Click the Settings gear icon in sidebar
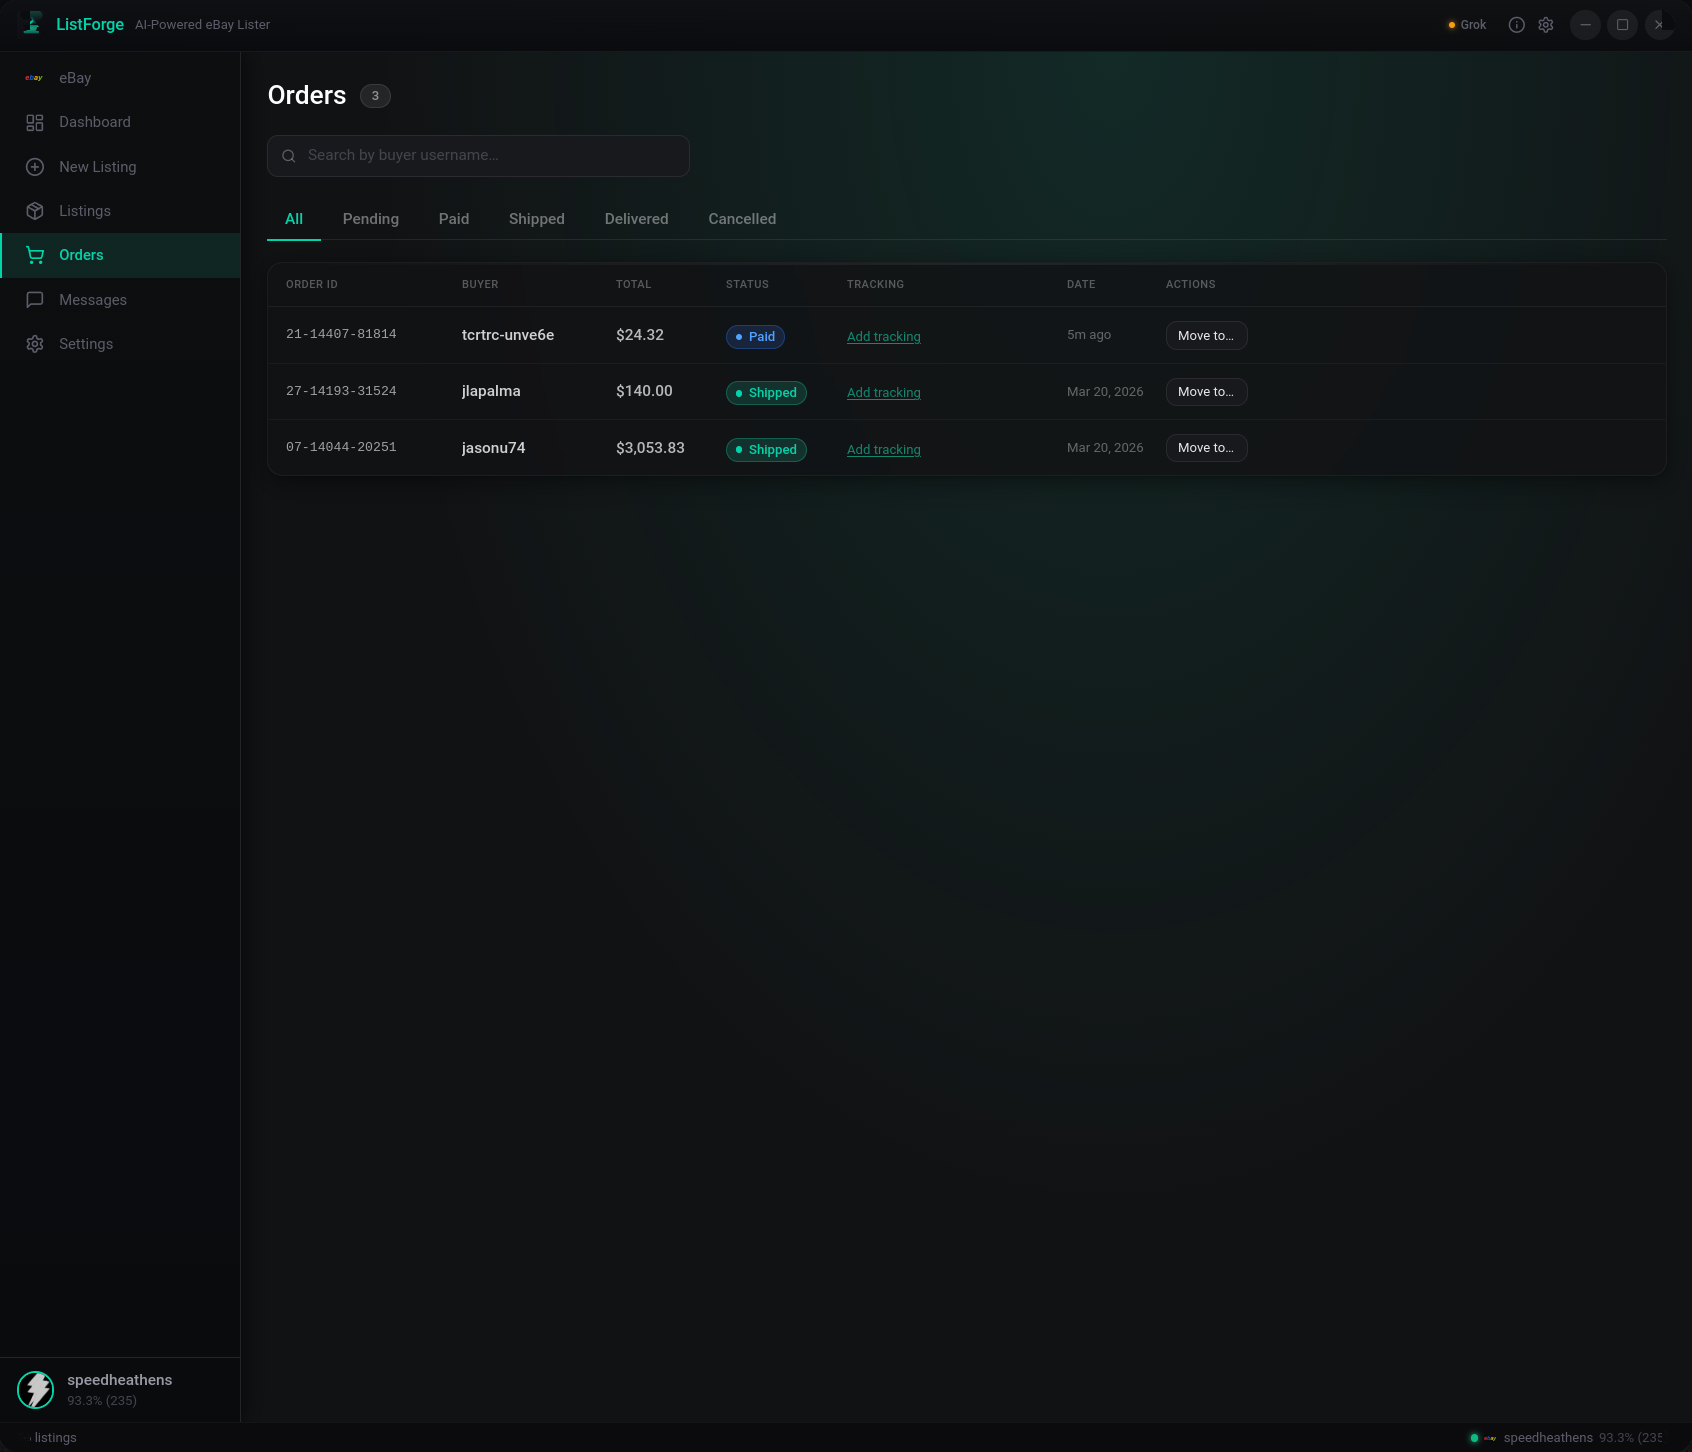Viewport: 1692px width, 1452px height. click(x=35, y=344)
